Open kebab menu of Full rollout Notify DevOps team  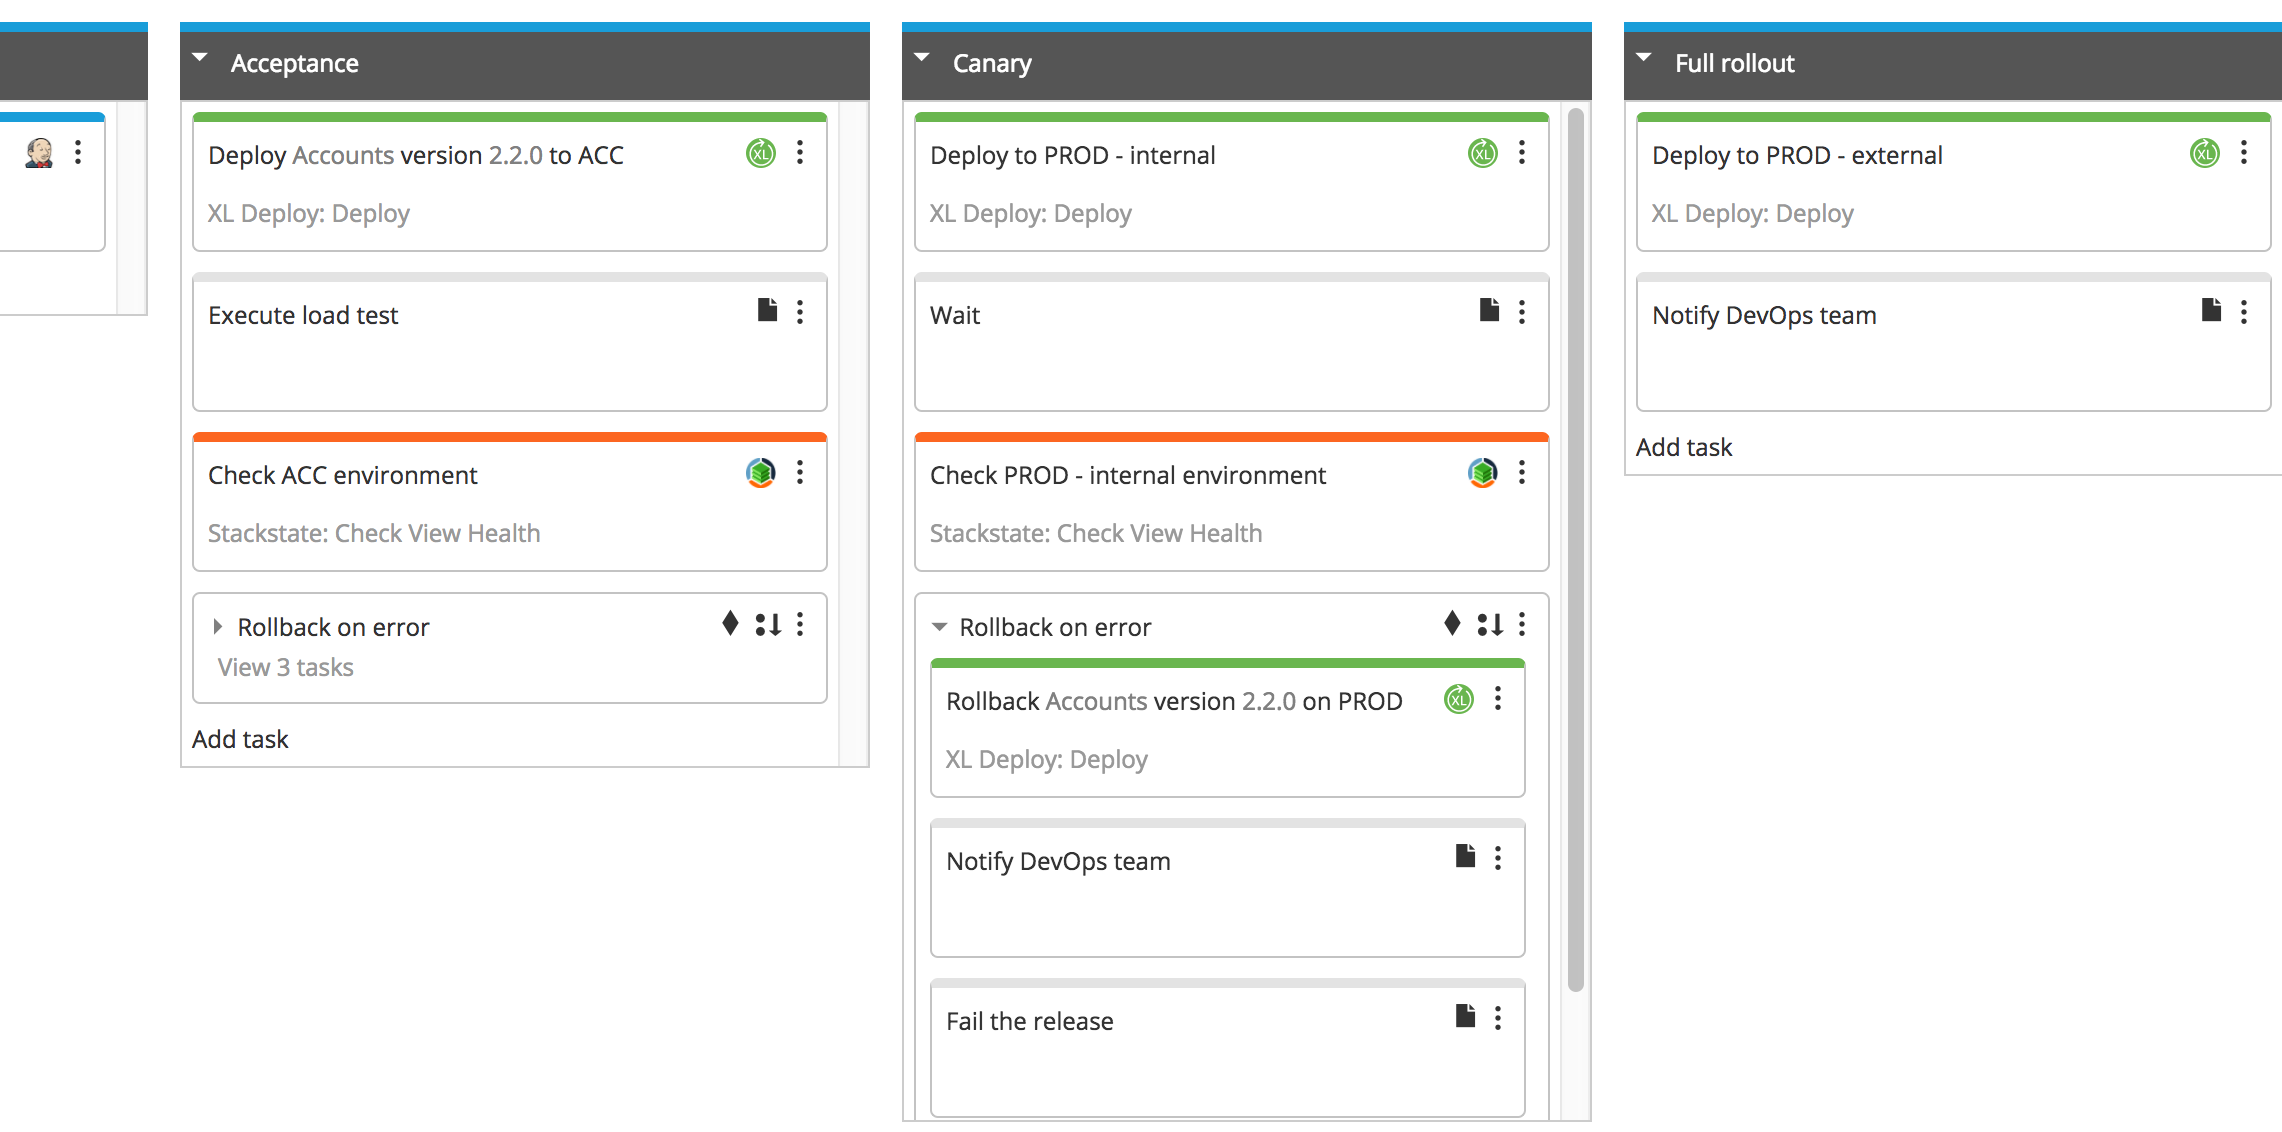pyautogui.click(x=2244, y=312)
